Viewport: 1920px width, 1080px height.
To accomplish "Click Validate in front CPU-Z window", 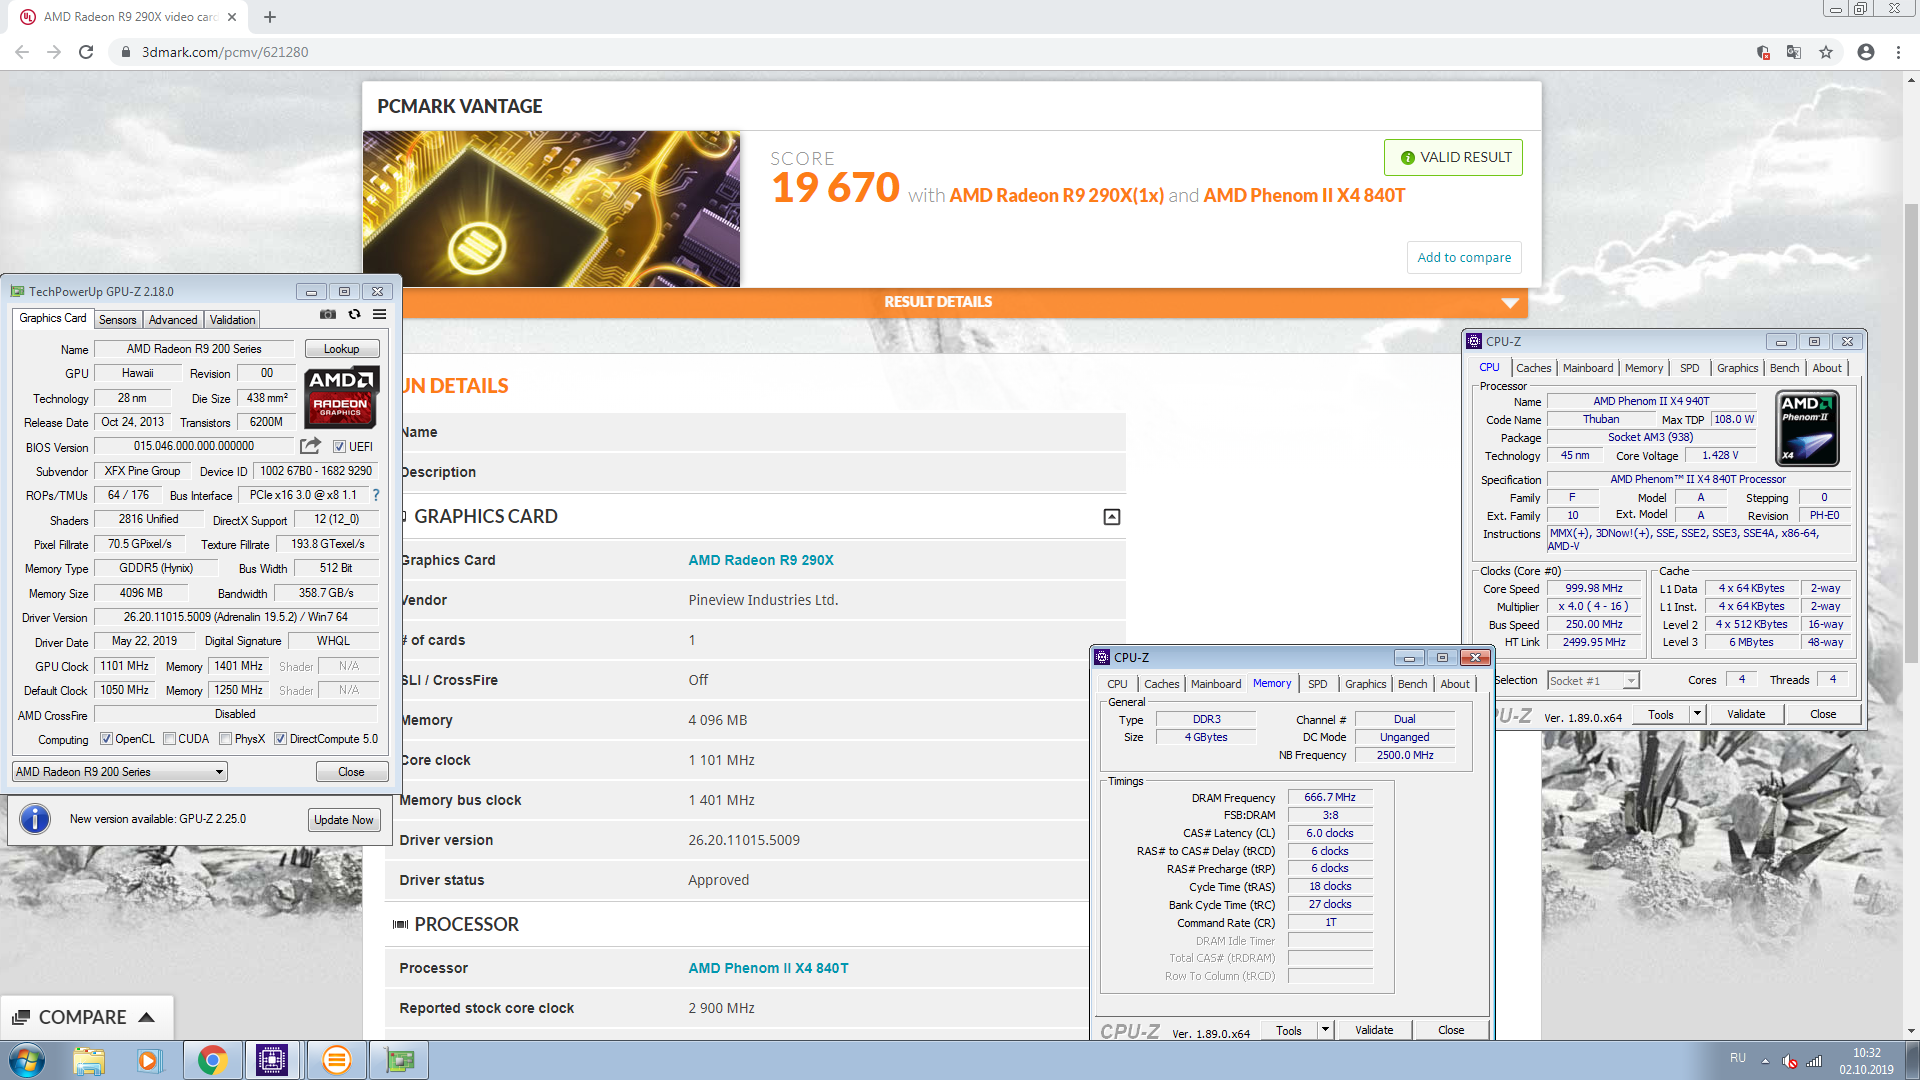I will point(1373,1030).
